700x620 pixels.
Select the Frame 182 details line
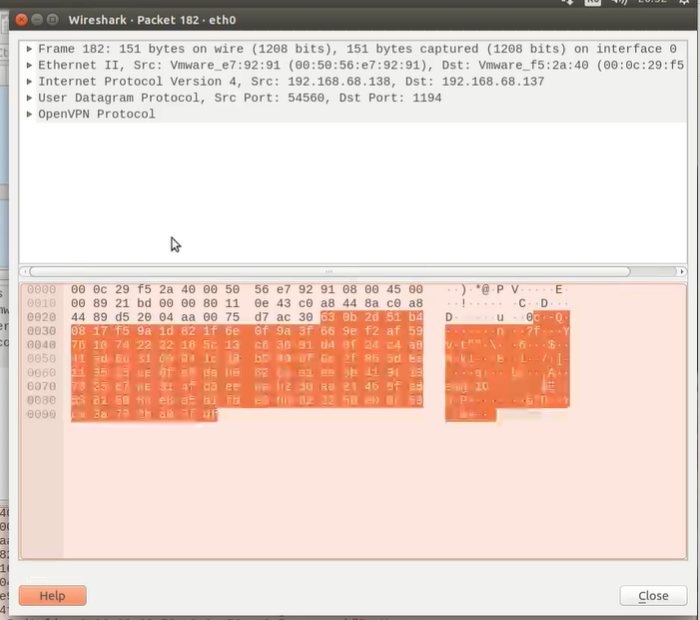coord(357,49)
